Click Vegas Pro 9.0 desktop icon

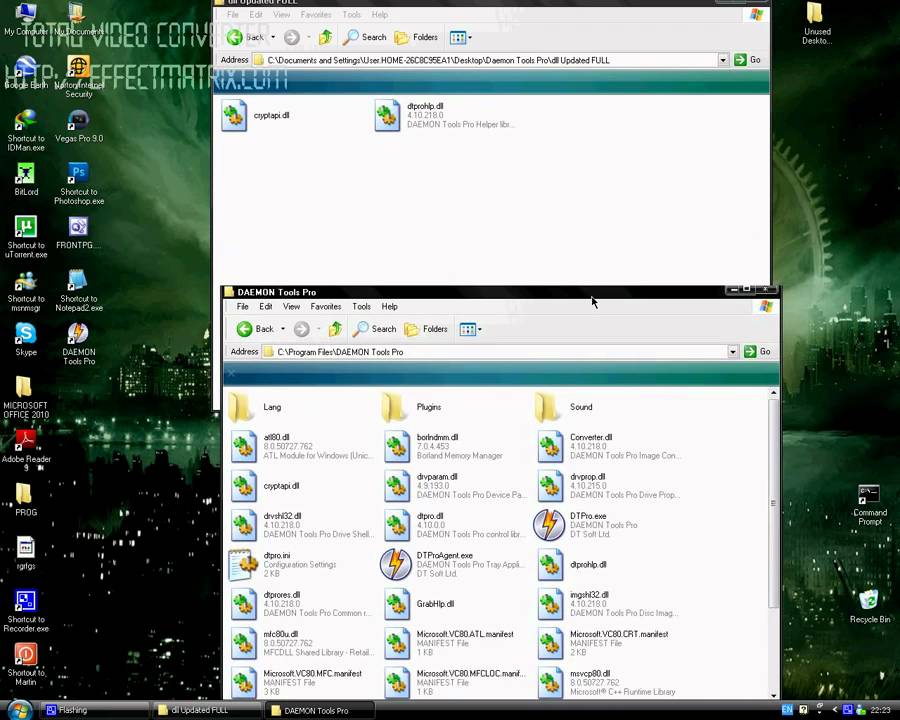click(79, 125)
